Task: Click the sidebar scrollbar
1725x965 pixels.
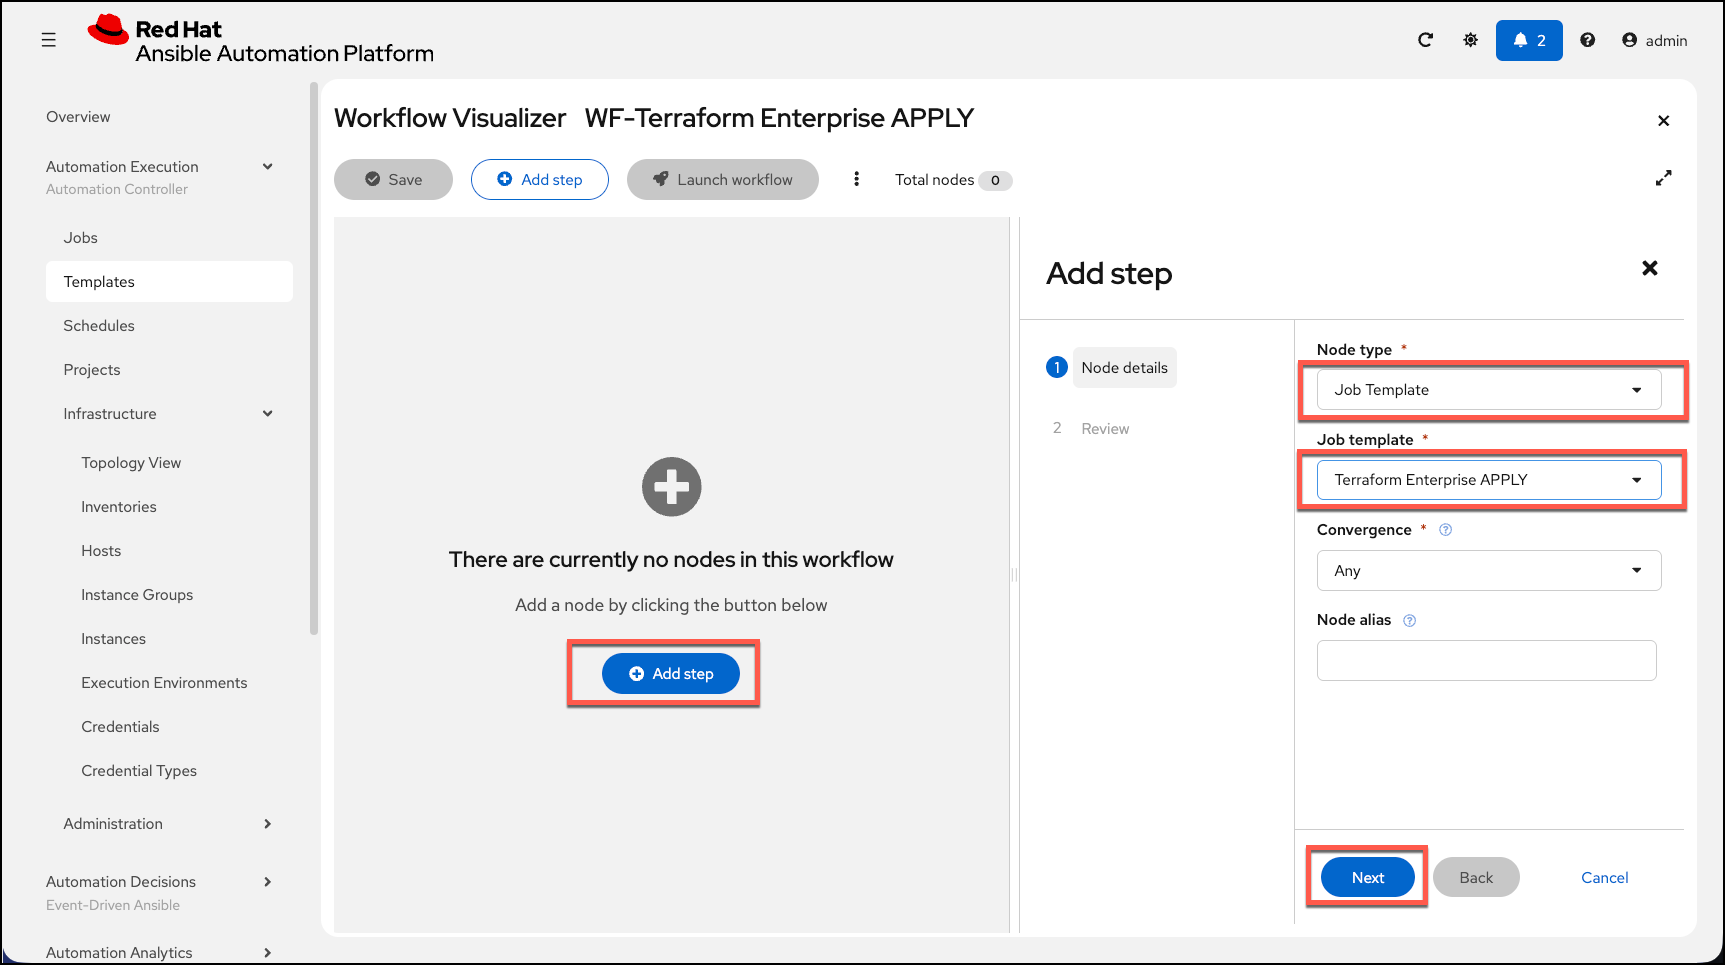Action: point(314,360)
